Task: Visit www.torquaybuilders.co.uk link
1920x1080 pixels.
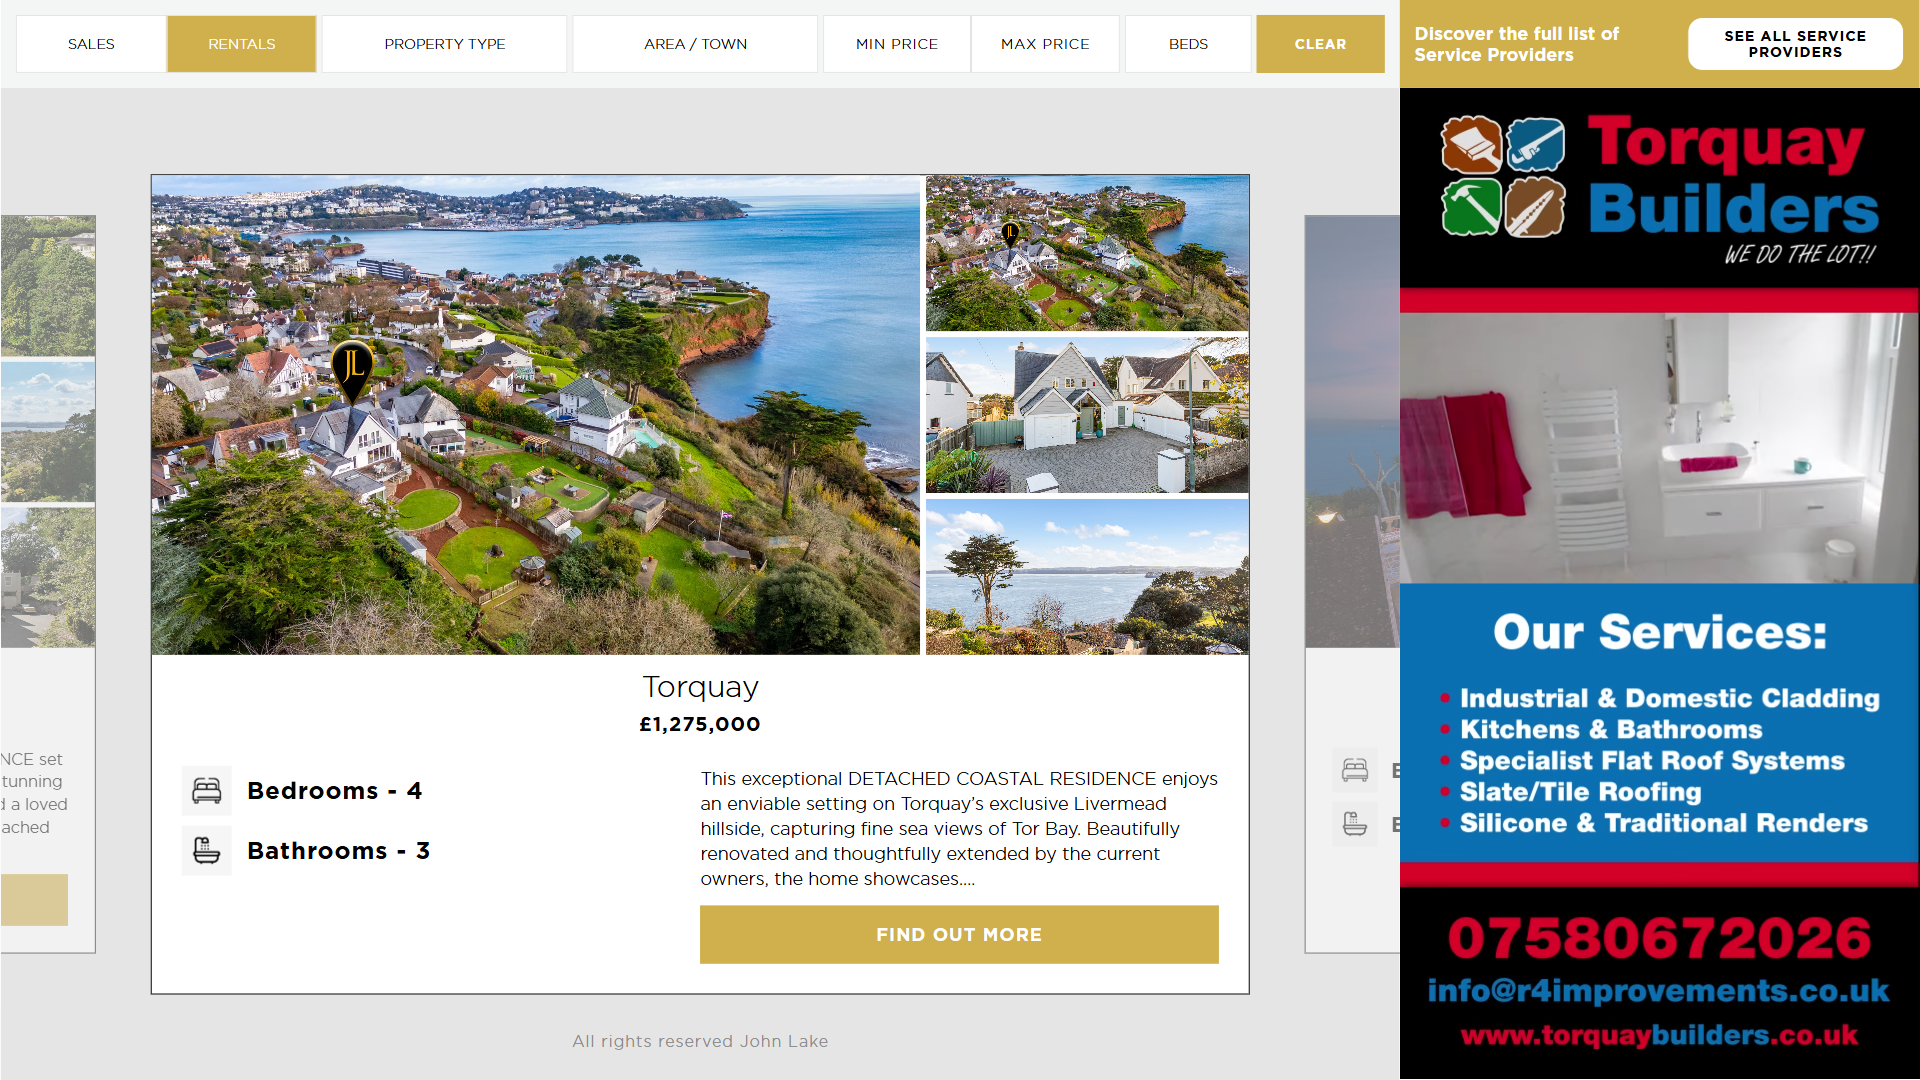Action: (1659, 1035)
